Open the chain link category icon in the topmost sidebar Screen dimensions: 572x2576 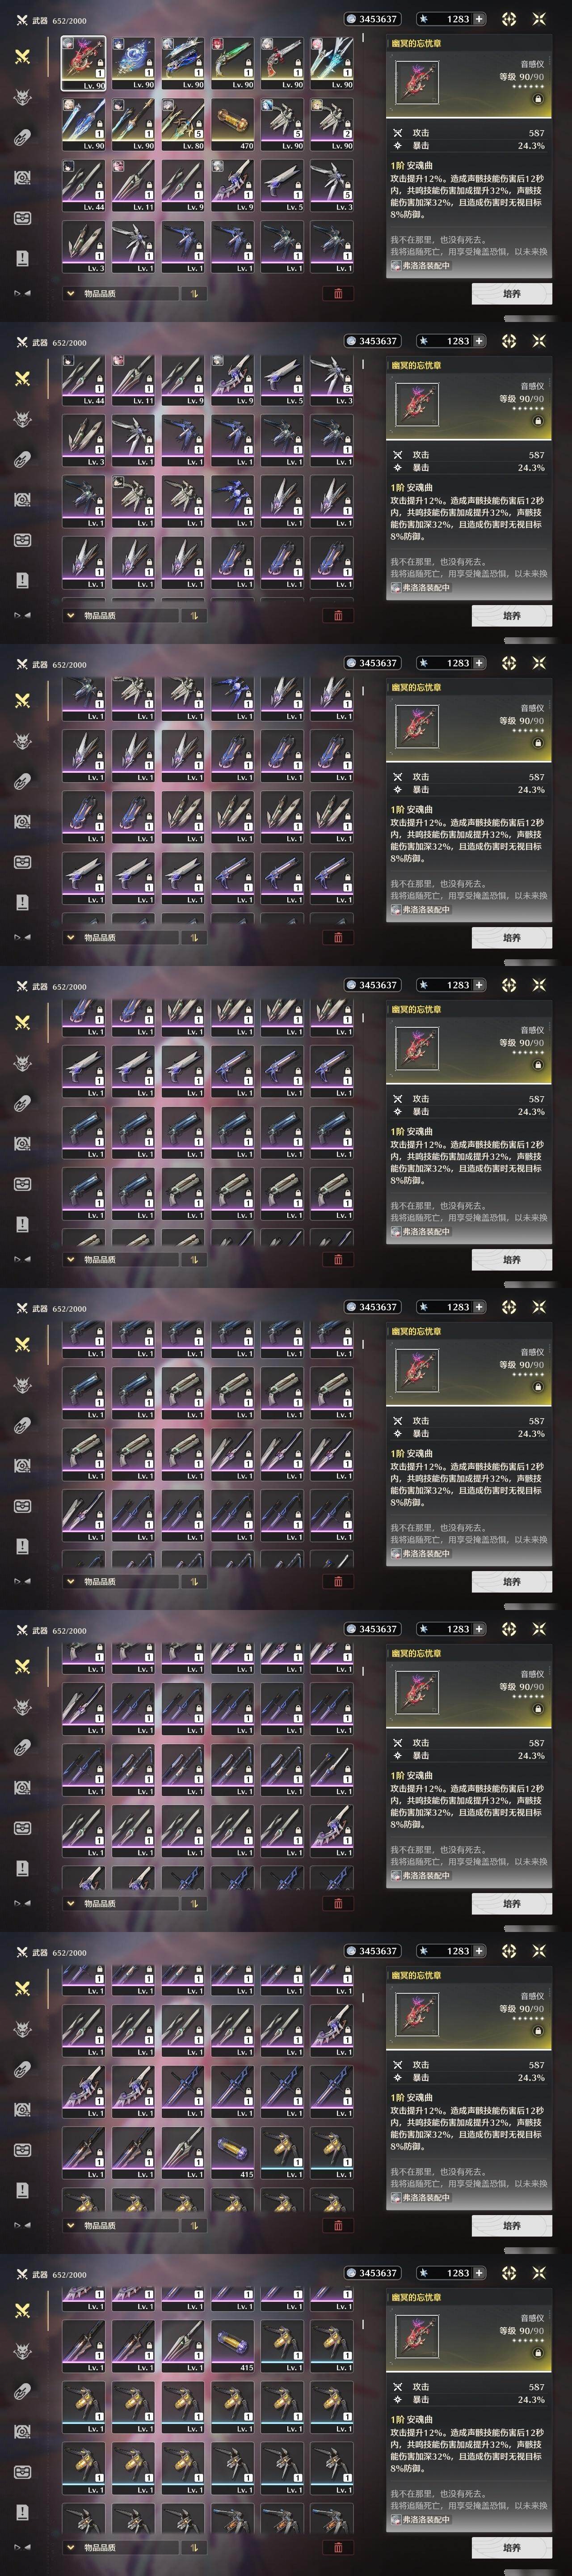[x=22, y=137]
